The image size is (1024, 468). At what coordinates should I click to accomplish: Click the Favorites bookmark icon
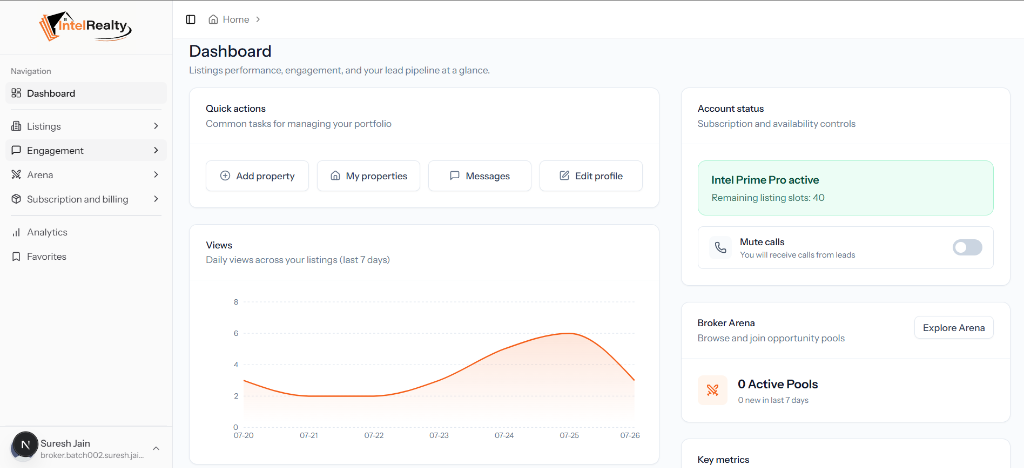click(x=16, y=257)
